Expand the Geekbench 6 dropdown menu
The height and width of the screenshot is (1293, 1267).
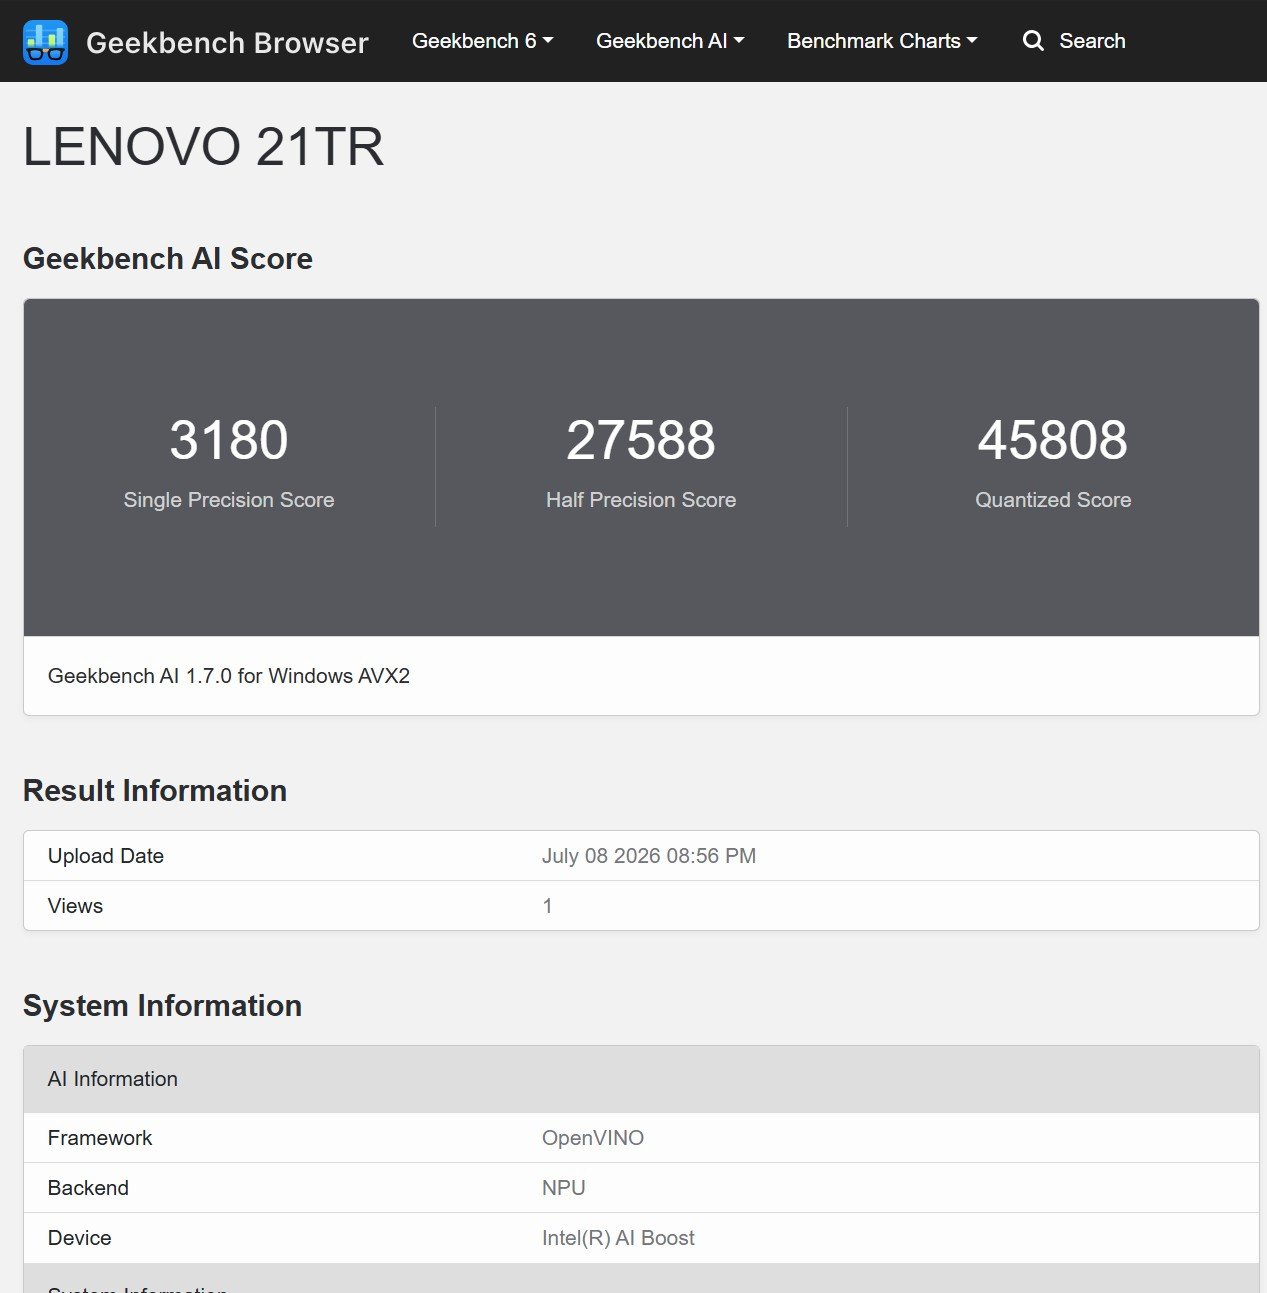coord(482,41)
